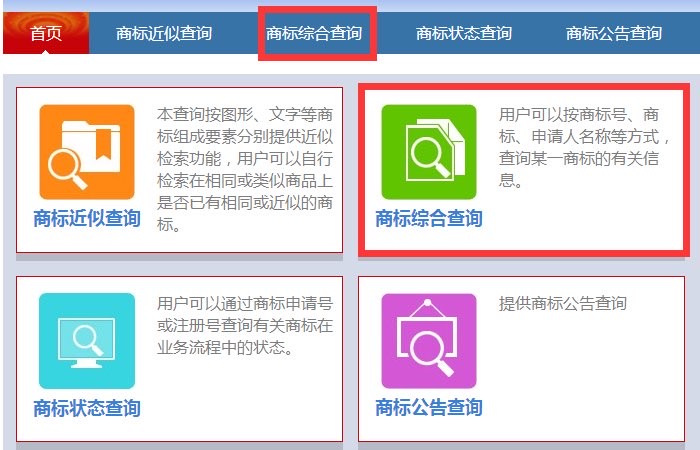Image resolution: width=700 pixels, height=450 pixels.
Task: Click the purple 商标公告查询 notice board icon
Action: point(429,341)
